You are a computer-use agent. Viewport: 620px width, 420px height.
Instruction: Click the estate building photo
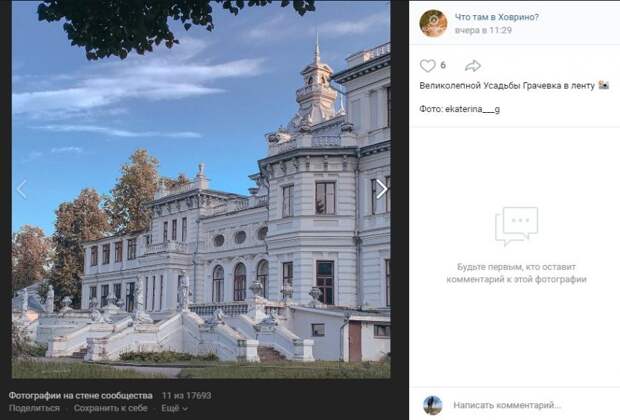pyautogui.click(x=201, y=189)
